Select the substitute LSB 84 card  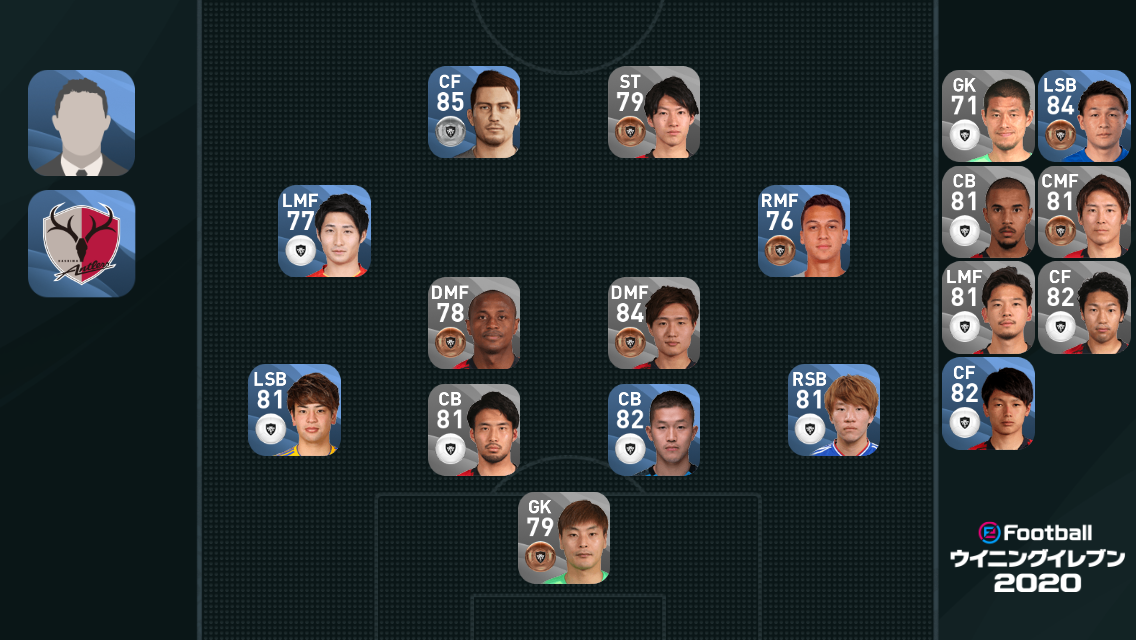[1084, 116]
